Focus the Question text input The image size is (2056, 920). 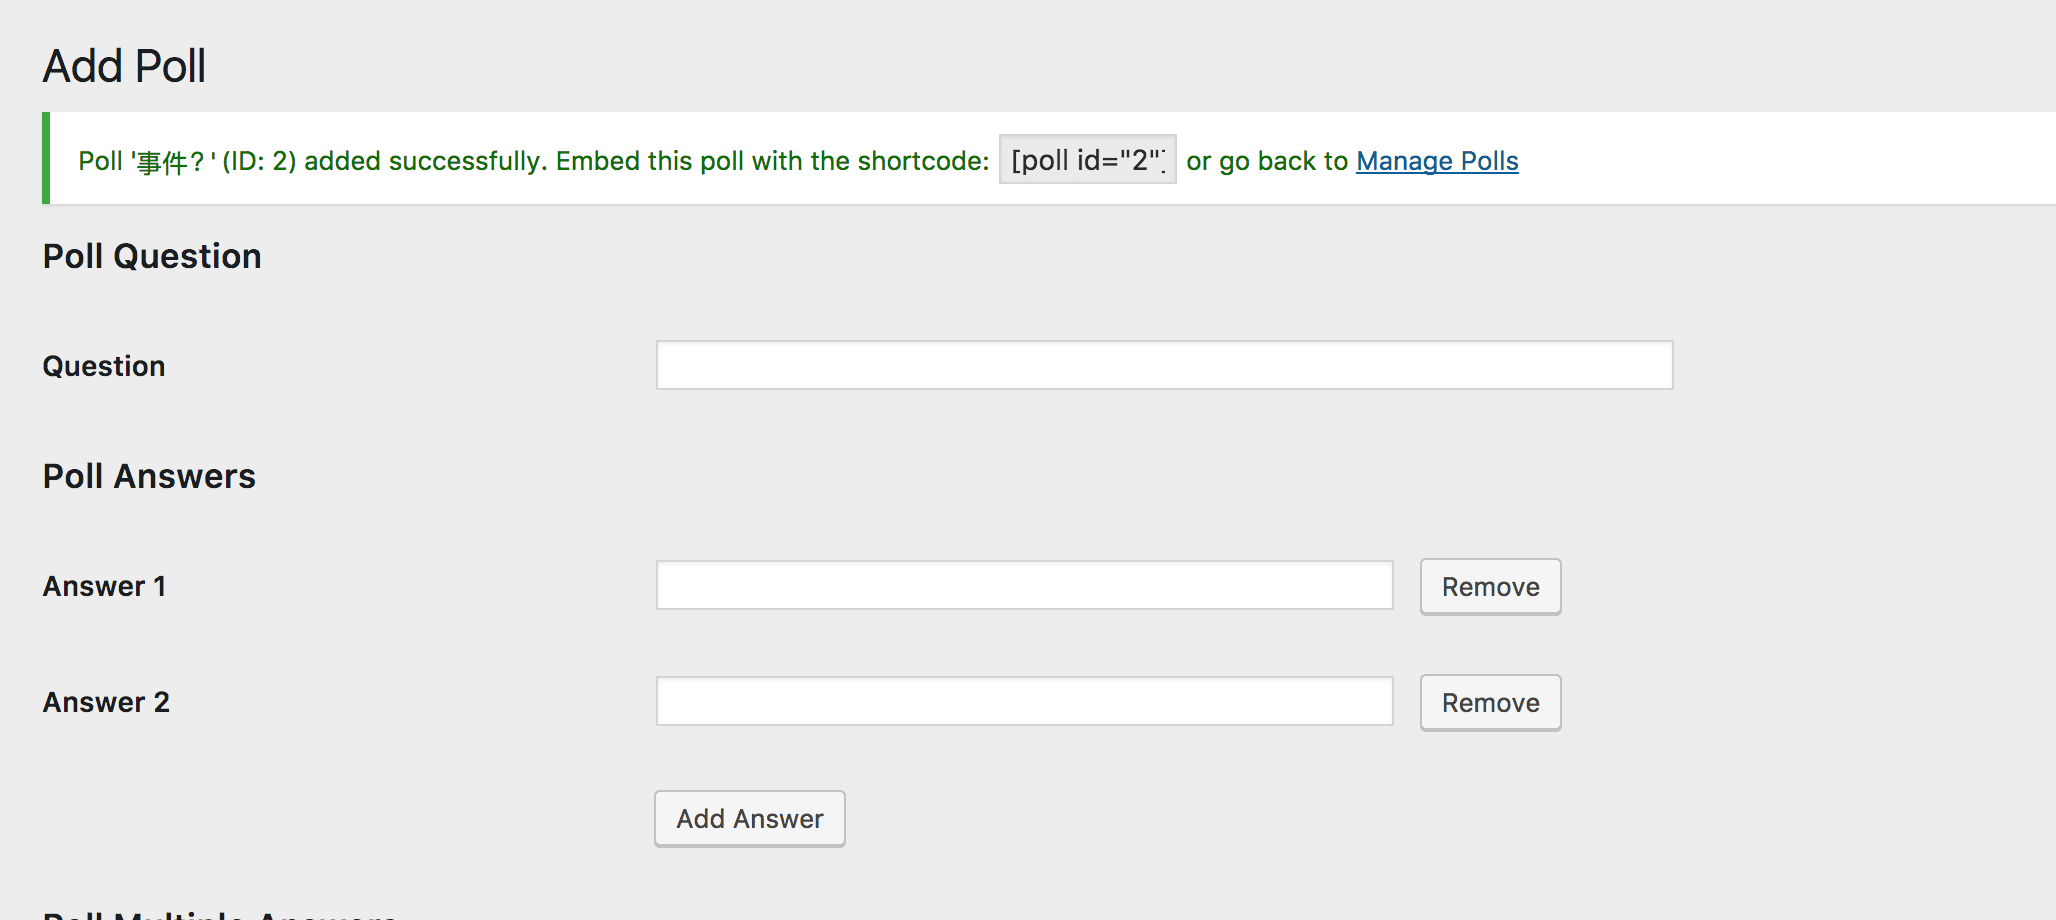(x=1164, y=365)
